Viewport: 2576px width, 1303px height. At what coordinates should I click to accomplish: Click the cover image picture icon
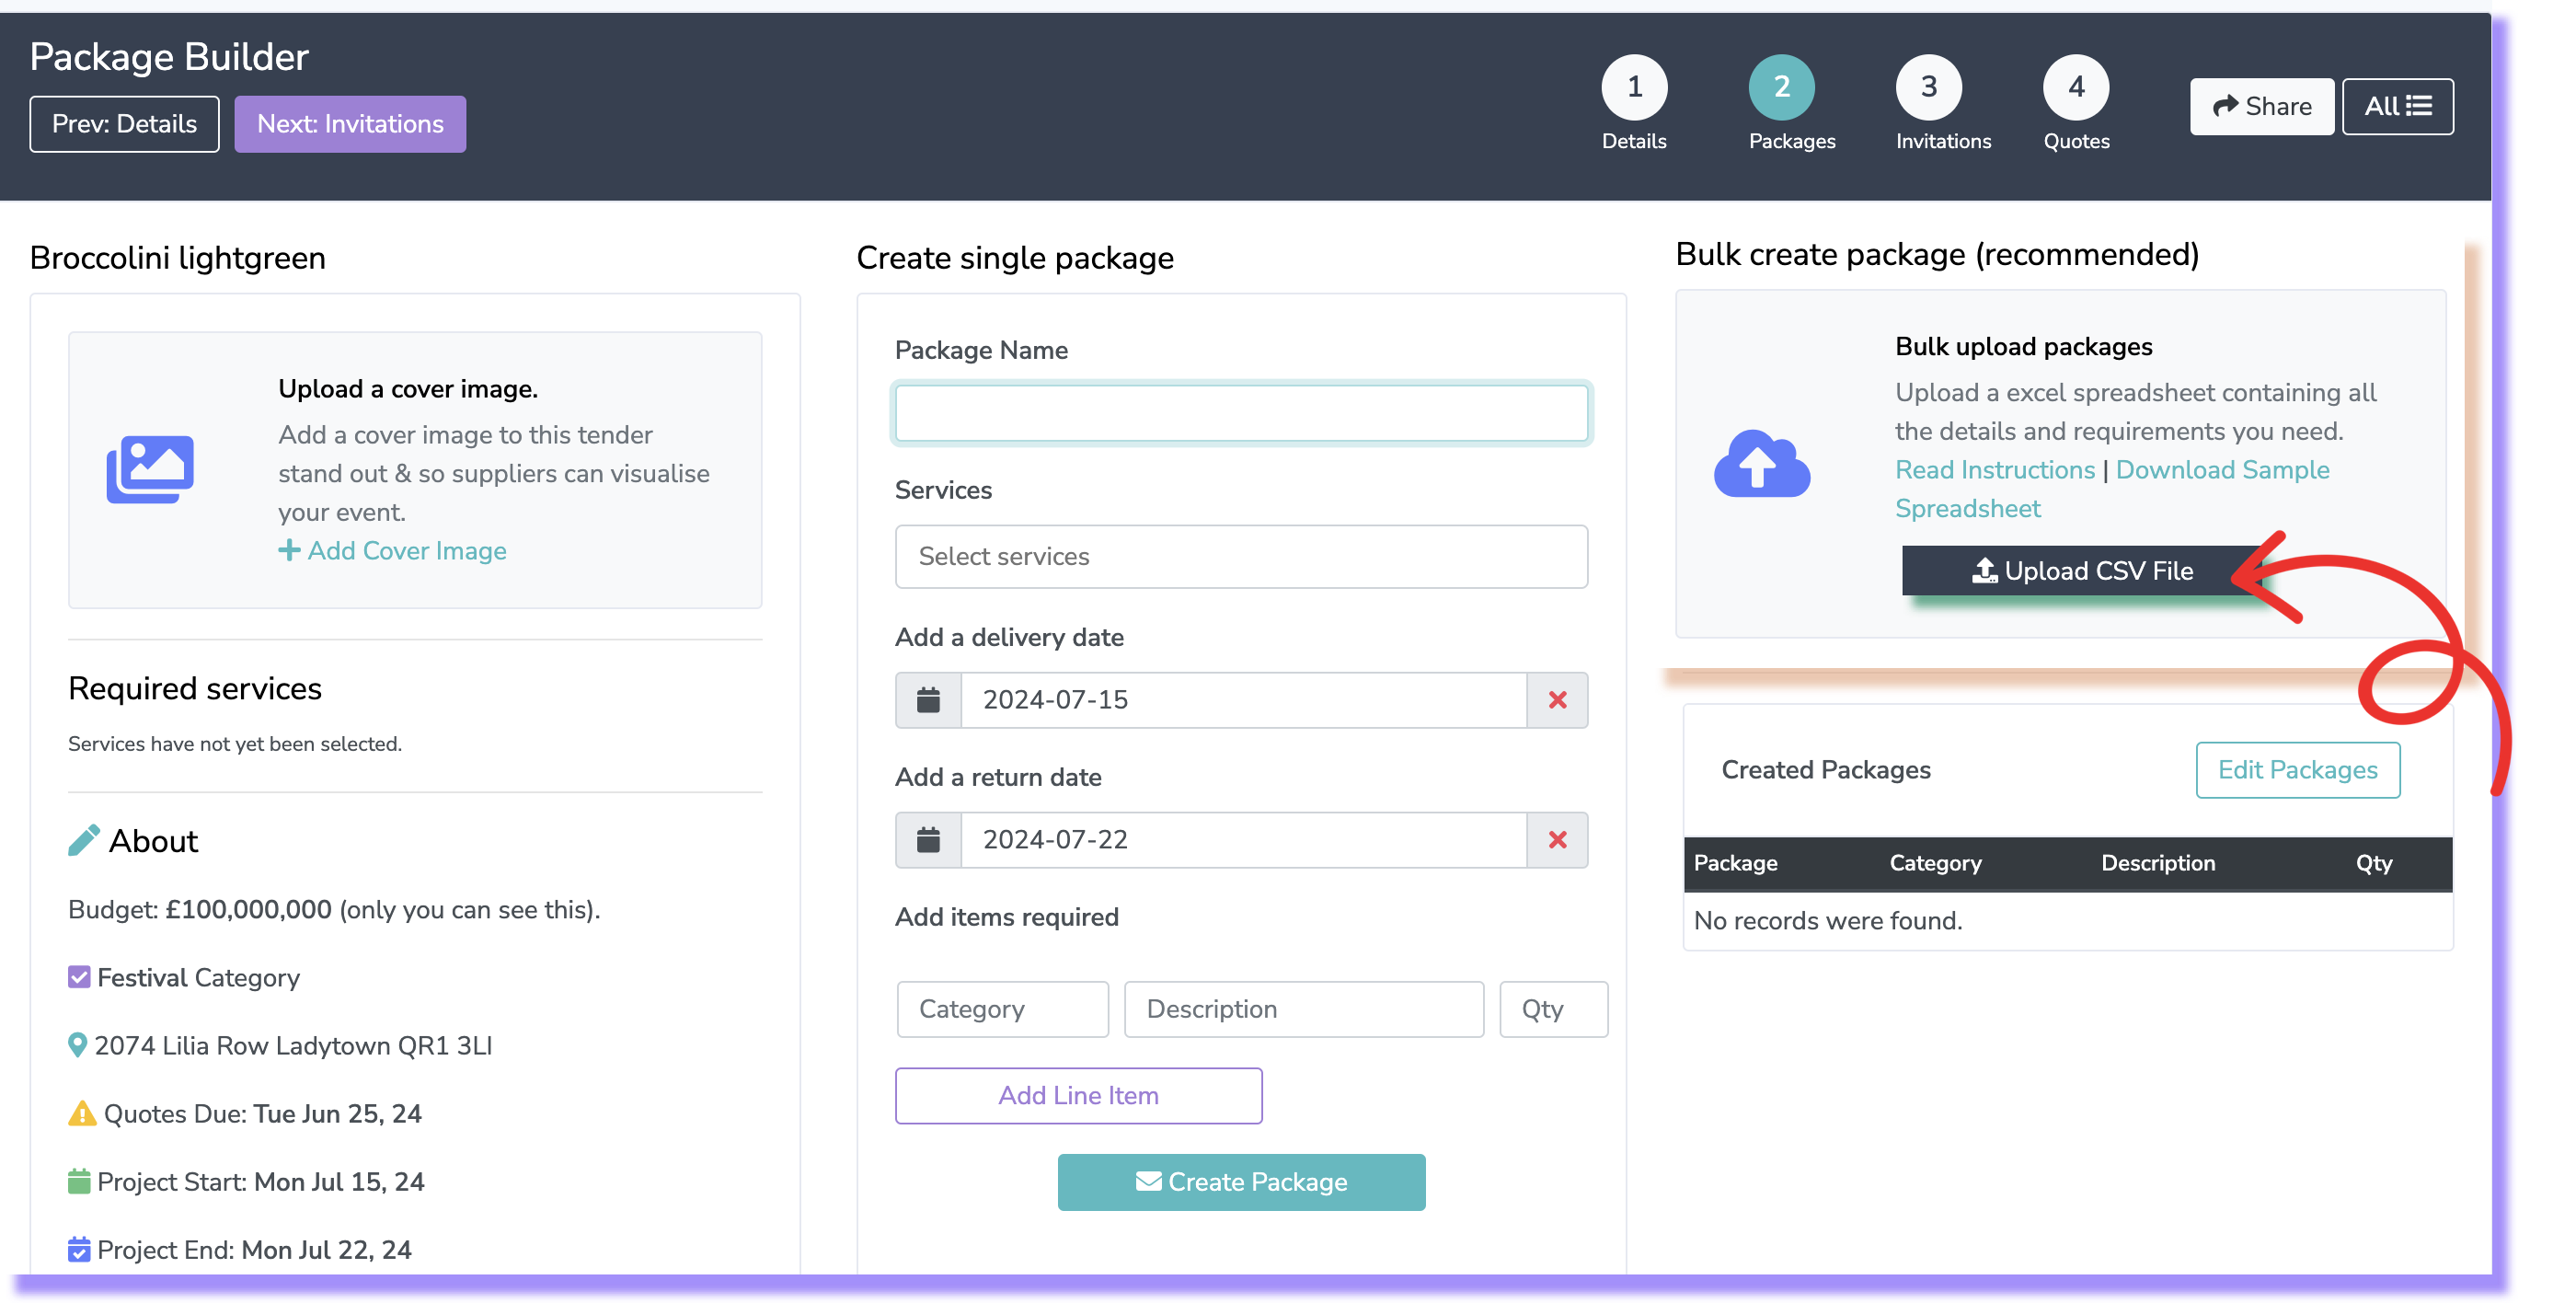click(150, 469)
